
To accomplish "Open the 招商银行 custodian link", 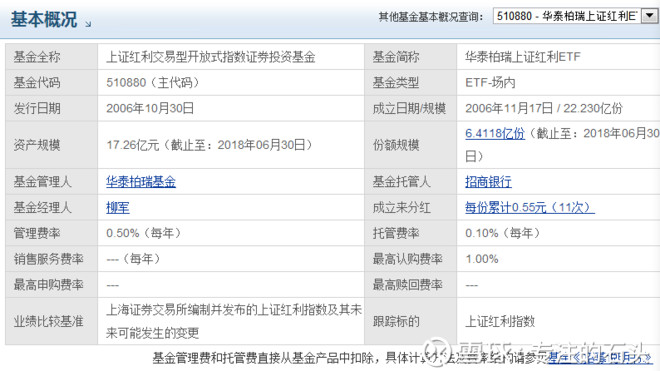I will (488, 182).
